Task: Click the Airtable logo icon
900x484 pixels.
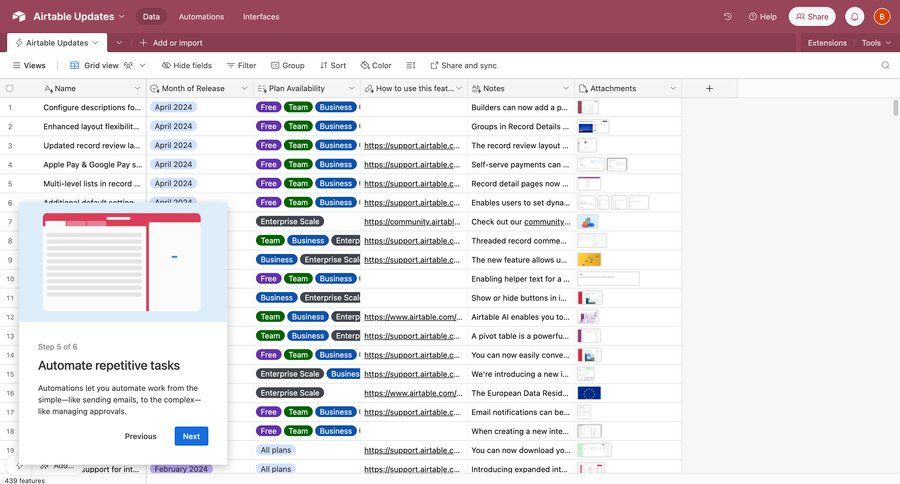Action: point(18,17)
